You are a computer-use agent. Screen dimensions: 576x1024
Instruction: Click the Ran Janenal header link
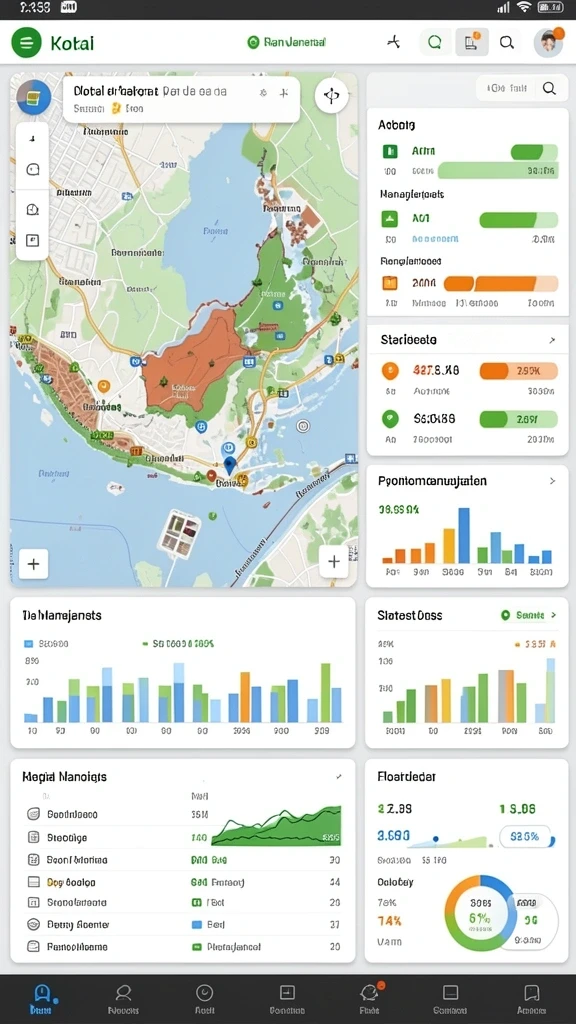click(287, 42)
